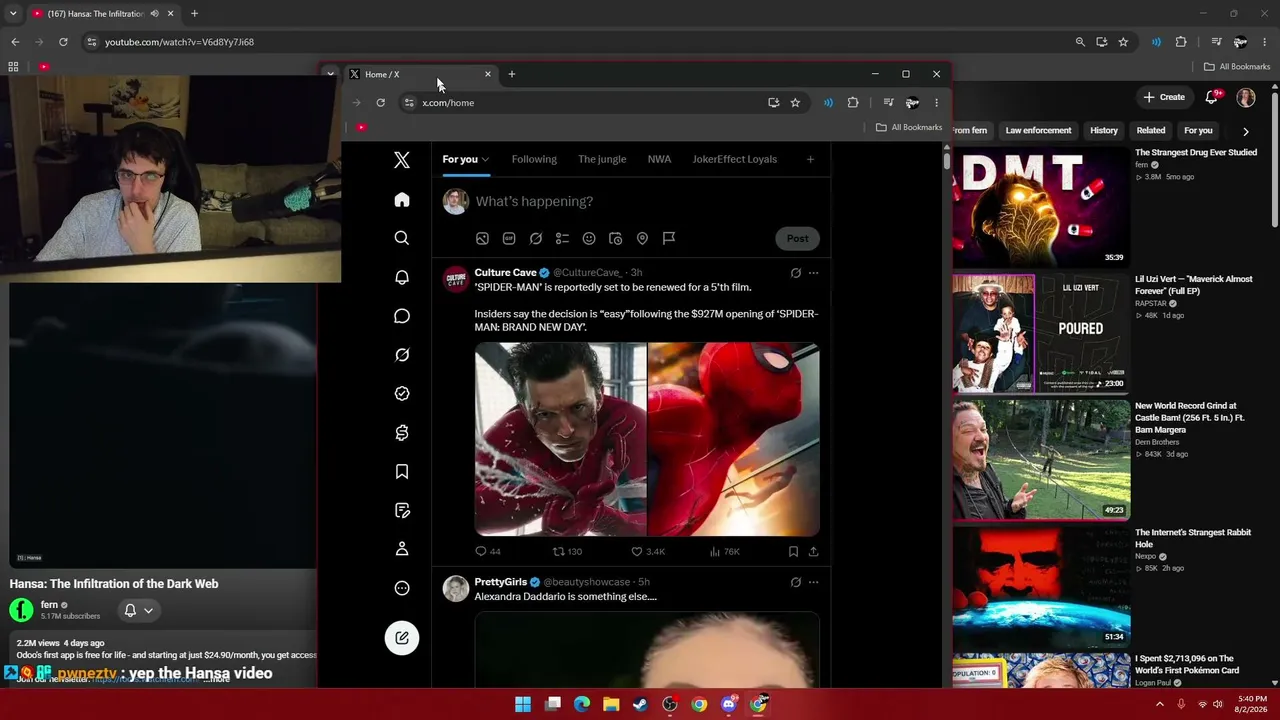Image resolution: width=1280 pixels, height=720 pixels.
Task: Open YouTube account avatar menu
Action: pos(1246,97)
